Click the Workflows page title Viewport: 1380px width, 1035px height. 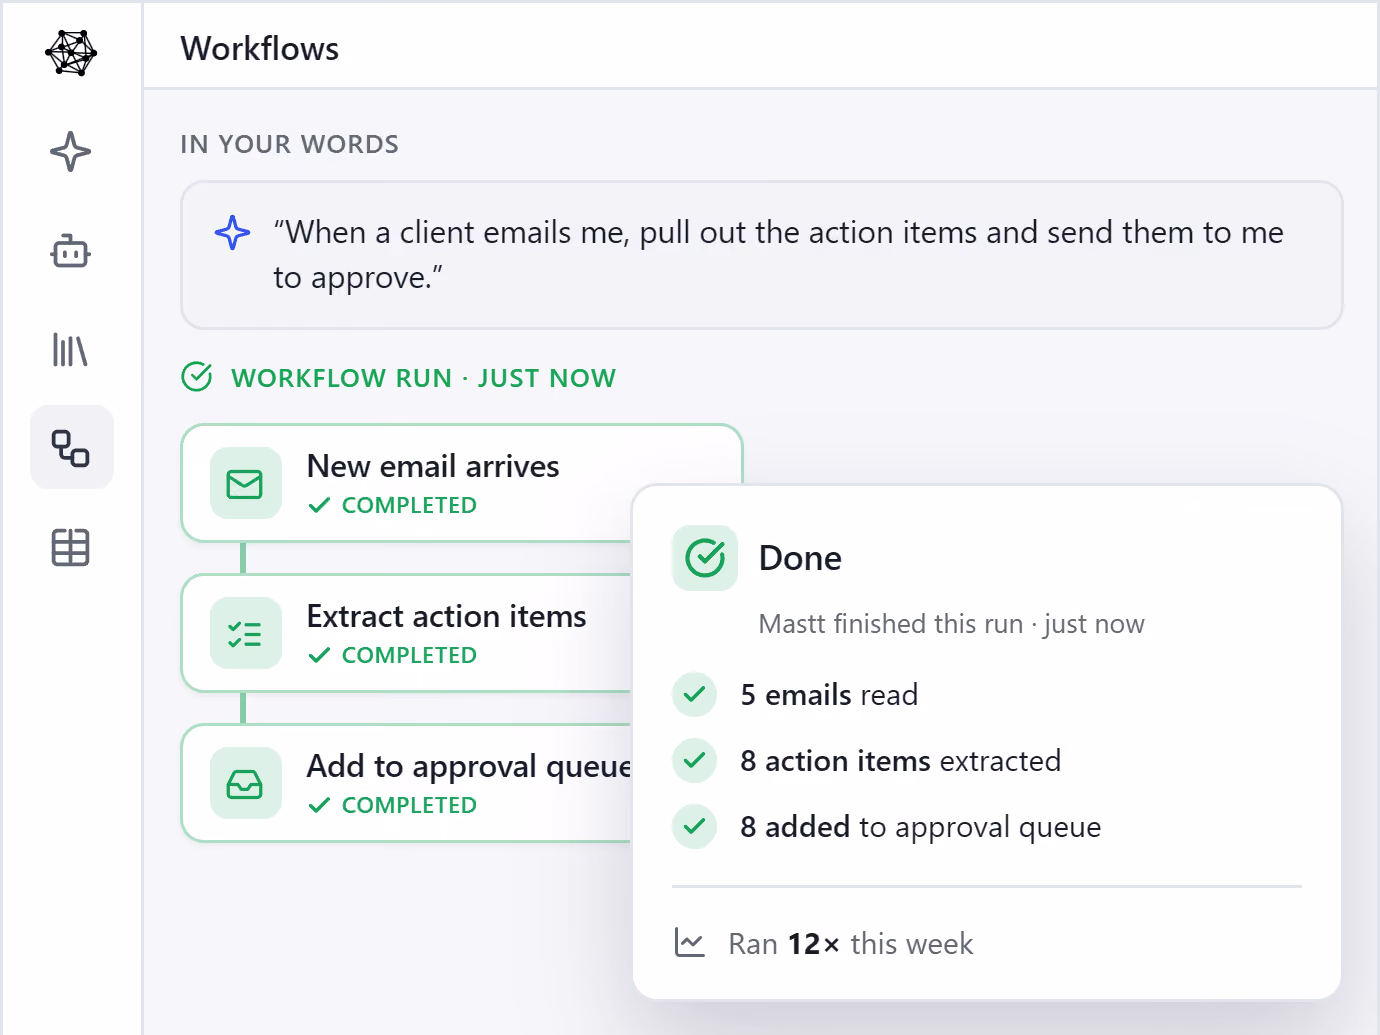pos(260,49)
